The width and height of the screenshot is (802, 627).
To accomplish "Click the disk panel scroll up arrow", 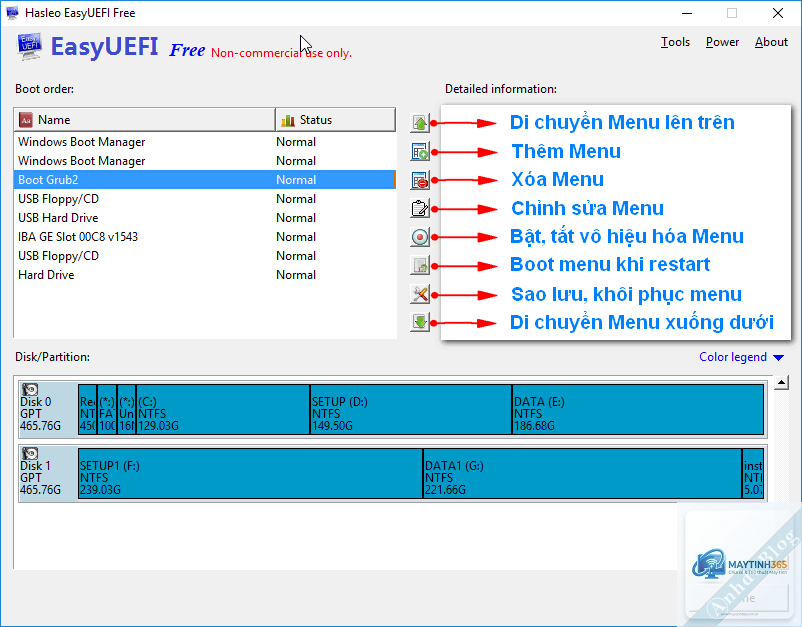I will [x=781, y=383].
